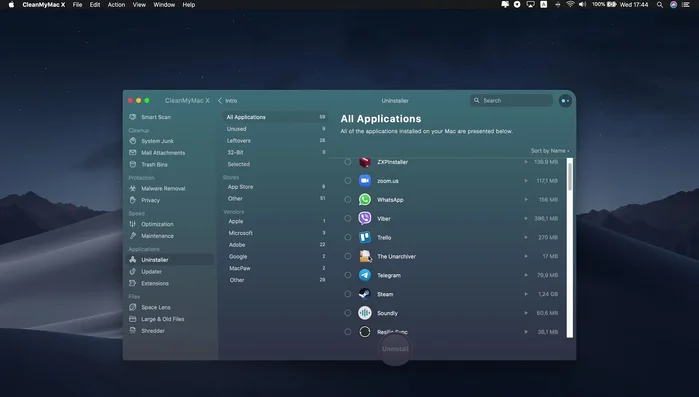
Task: Expand the Viber row details arrow
Action: pos(526,218)
